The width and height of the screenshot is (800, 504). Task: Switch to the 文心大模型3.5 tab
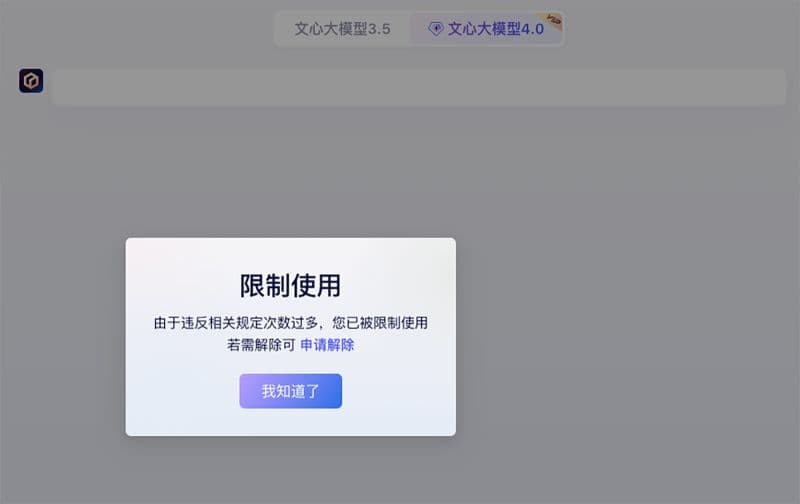click(x=342, y=29)
